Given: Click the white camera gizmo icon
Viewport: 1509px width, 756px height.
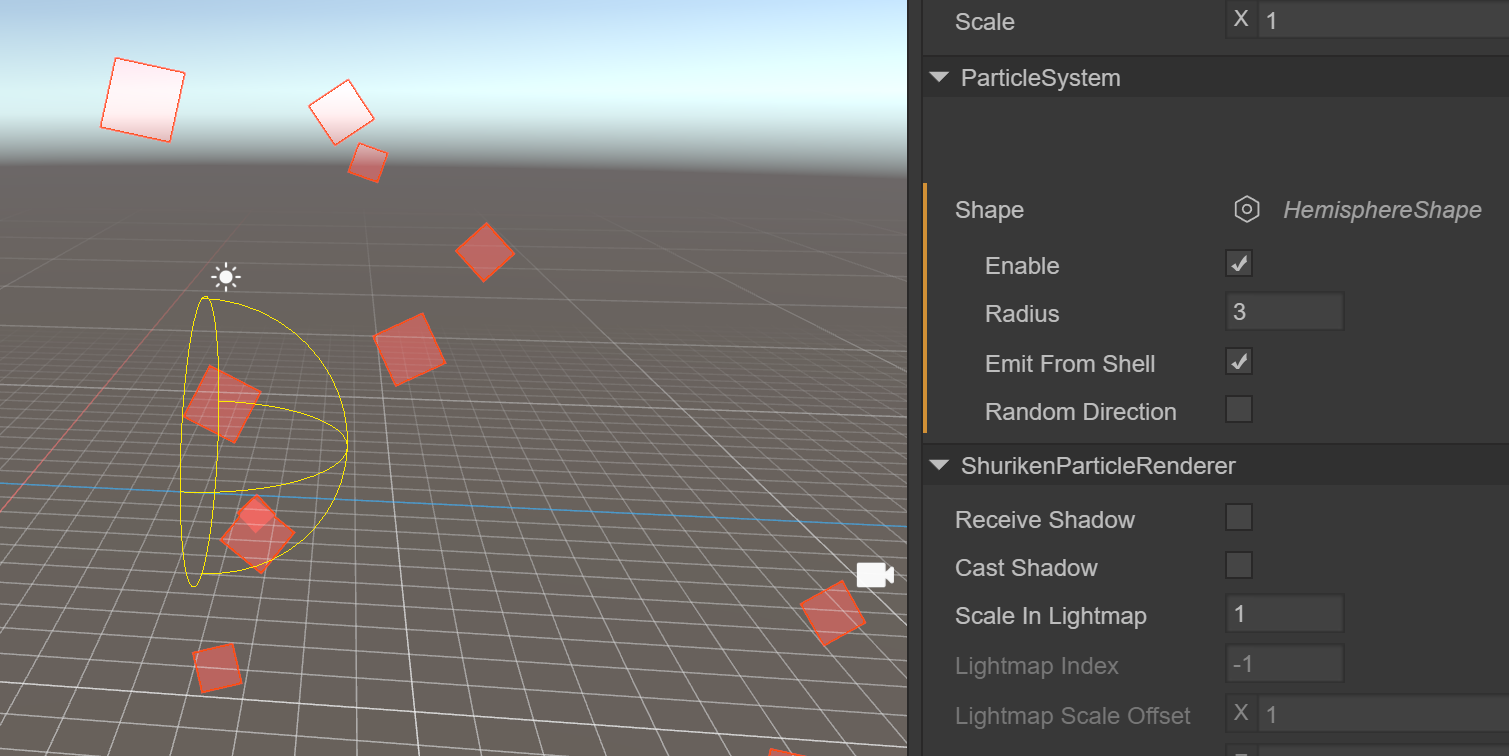Looking at the screenshot, I should coord(874,575).
